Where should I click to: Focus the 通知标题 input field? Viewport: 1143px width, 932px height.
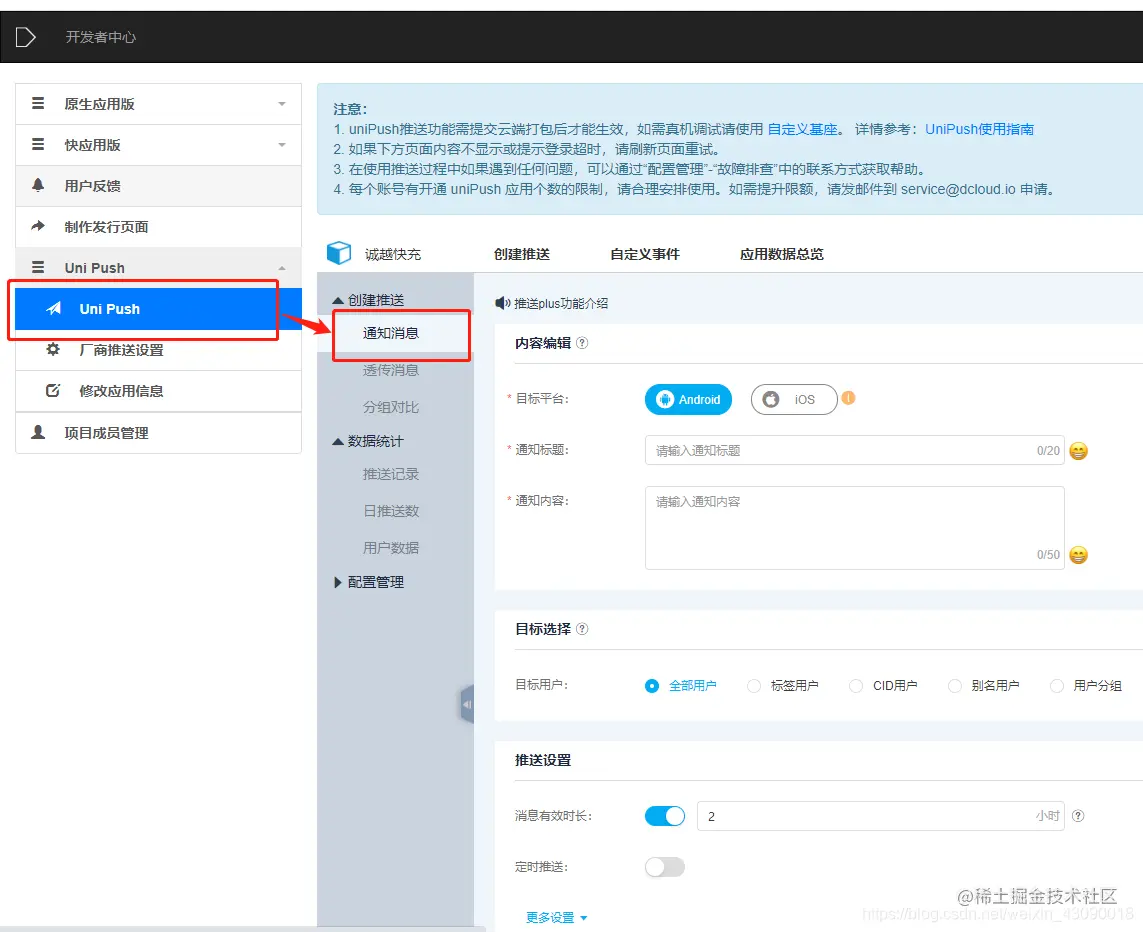[854, 450]
